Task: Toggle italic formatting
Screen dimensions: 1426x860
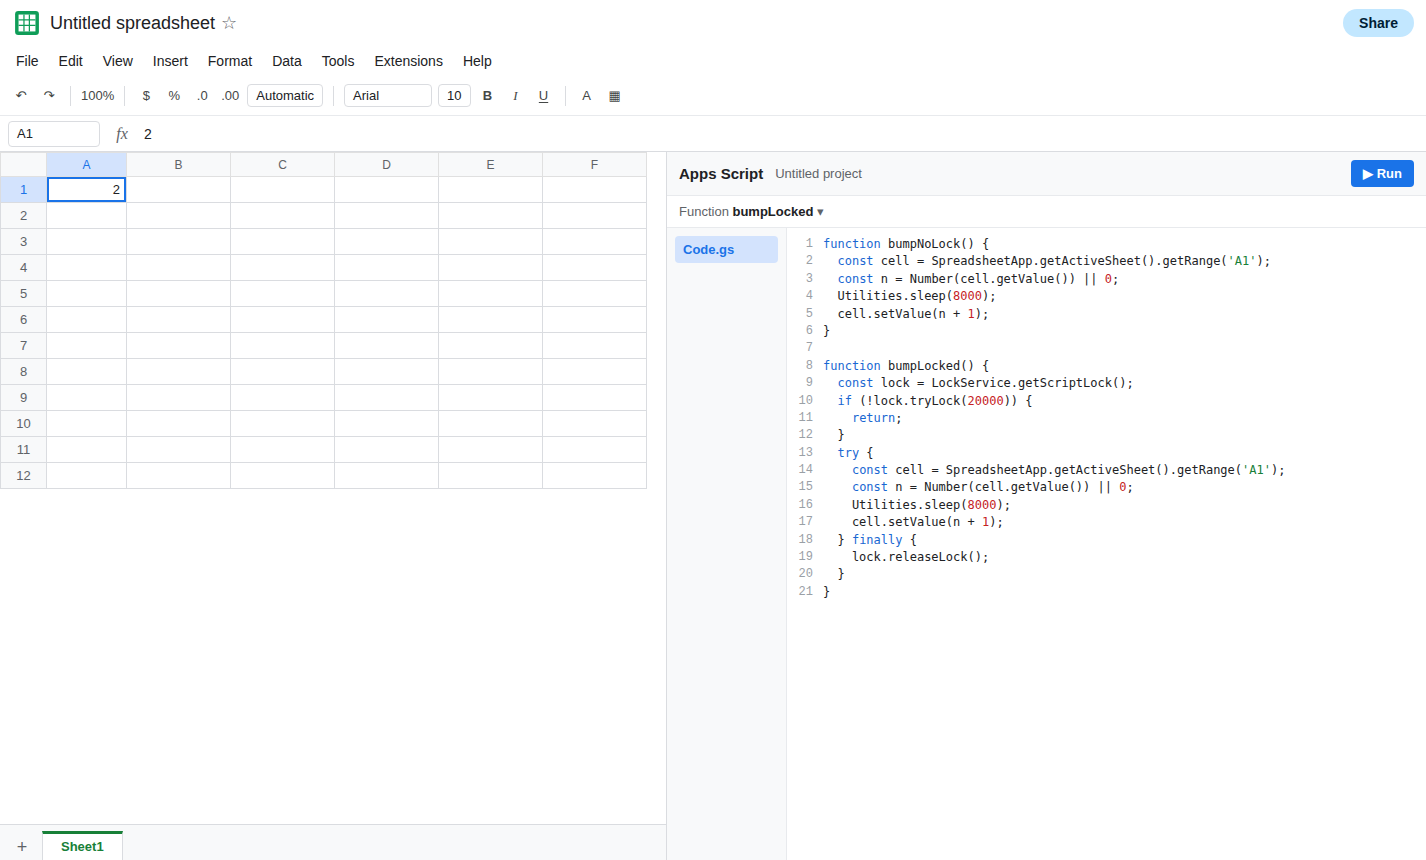Action: click(x=515, y=96)
